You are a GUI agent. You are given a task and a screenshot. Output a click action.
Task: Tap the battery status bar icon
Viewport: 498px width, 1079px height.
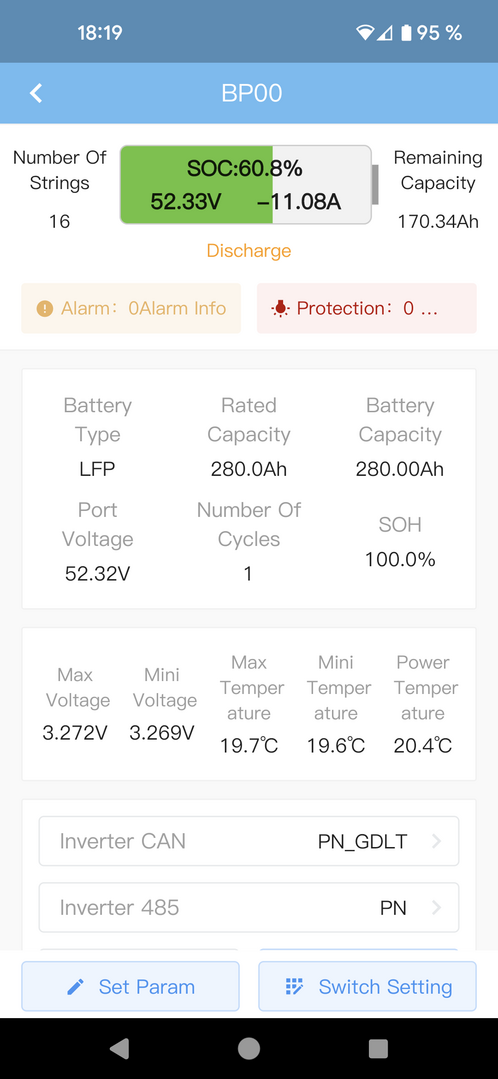tap(407, 32)
